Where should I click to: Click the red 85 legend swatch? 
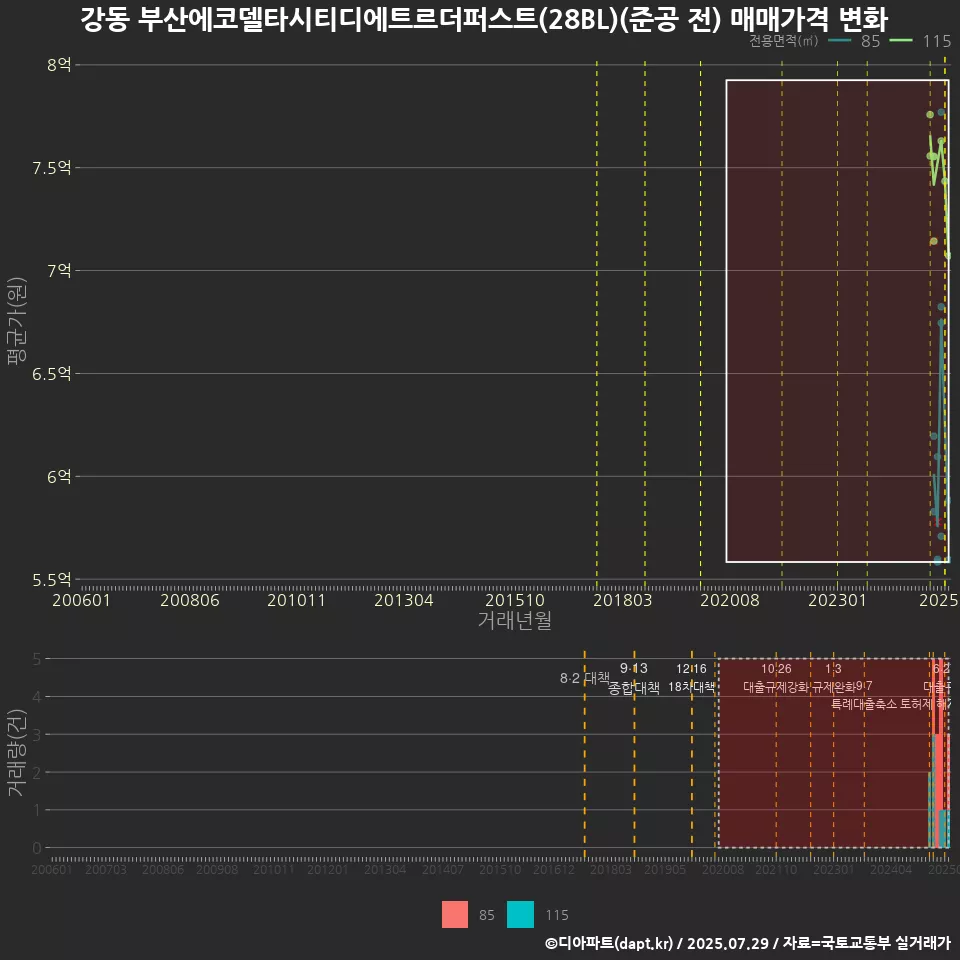pos(454,914)
